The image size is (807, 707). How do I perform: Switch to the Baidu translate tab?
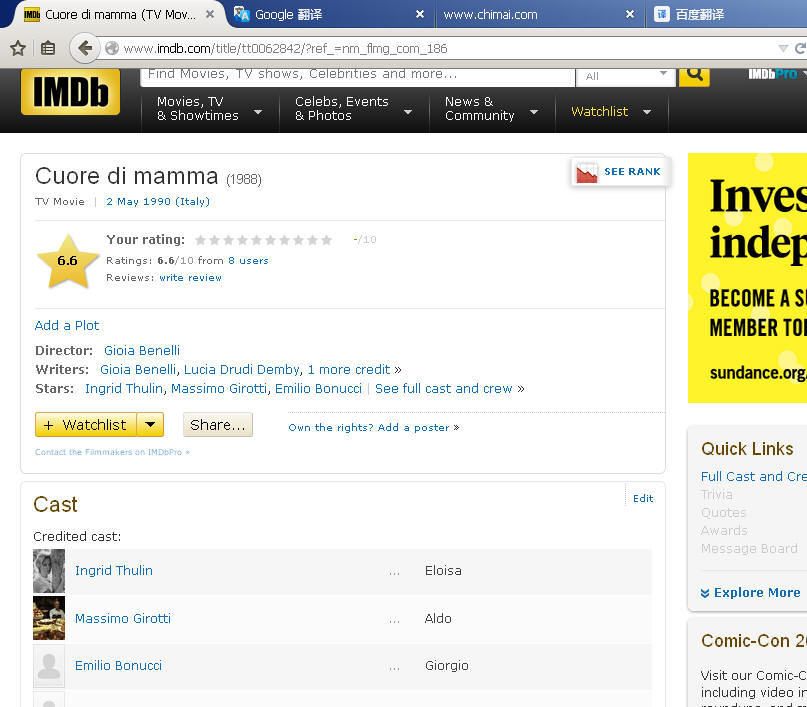(x=727, y=14)
